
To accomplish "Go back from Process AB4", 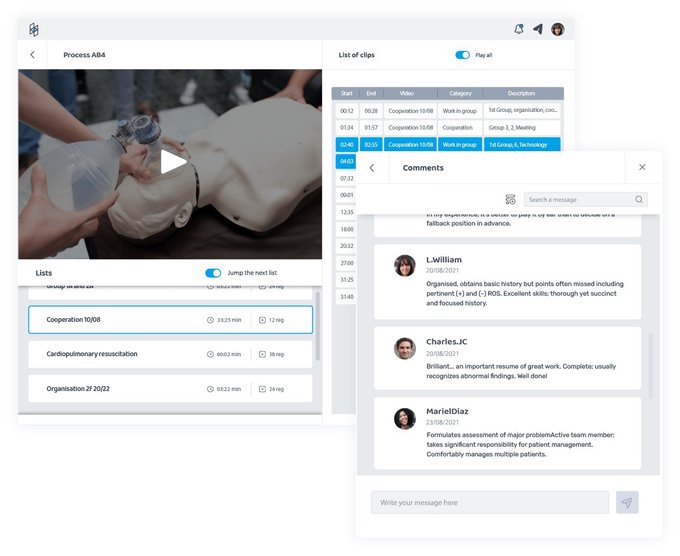I will click(x=33, y=55).
